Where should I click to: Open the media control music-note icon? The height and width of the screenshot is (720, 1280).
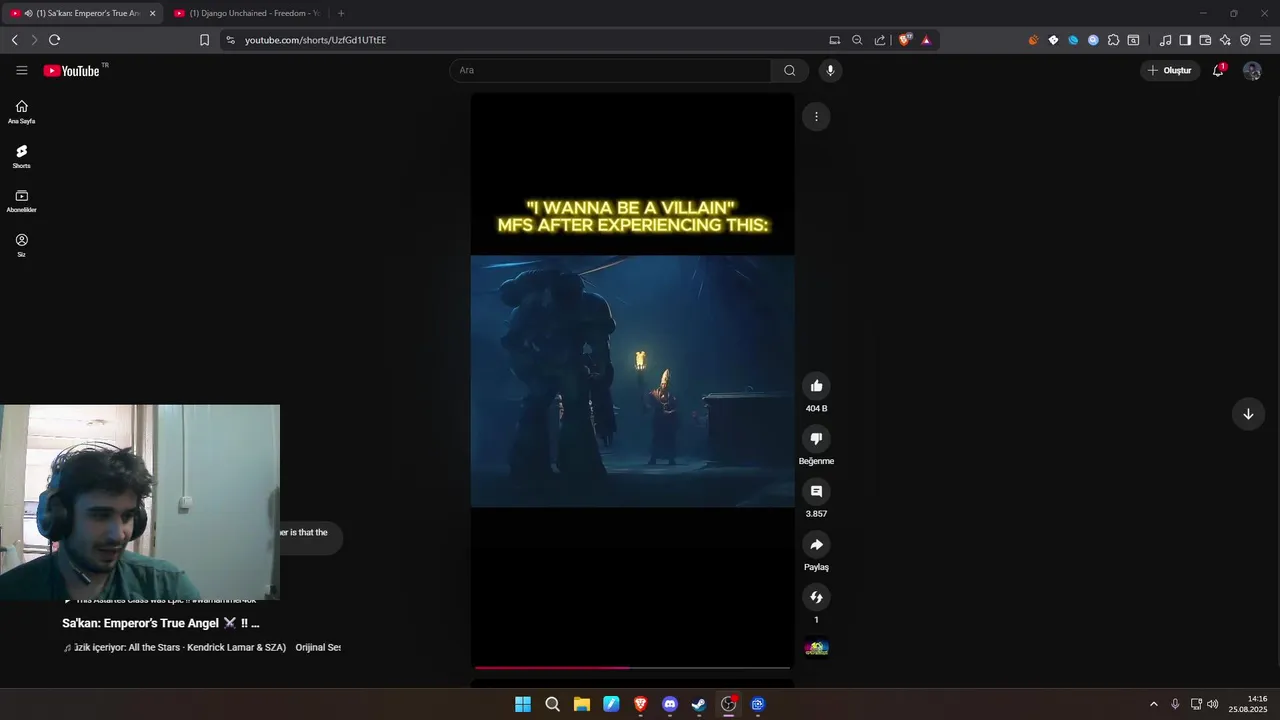(x=1165, y=40)
